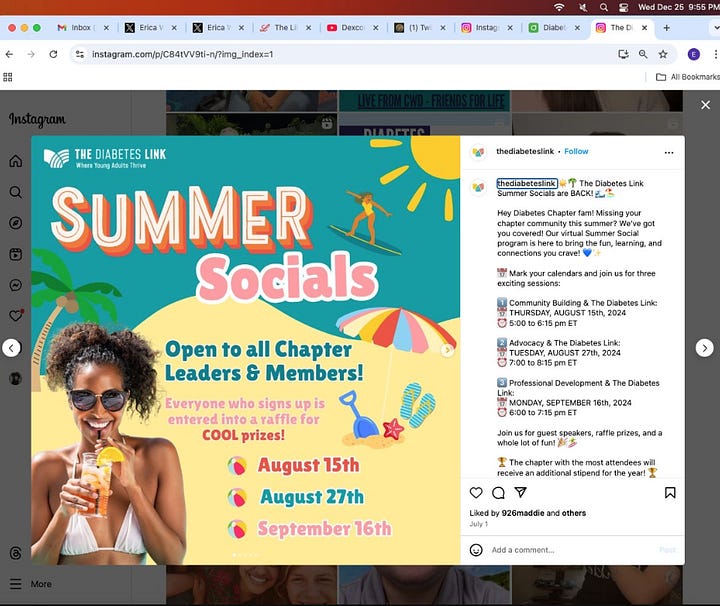Close the post overlay with X
Screen dimensions: 720x606
(x=706, y=105)
